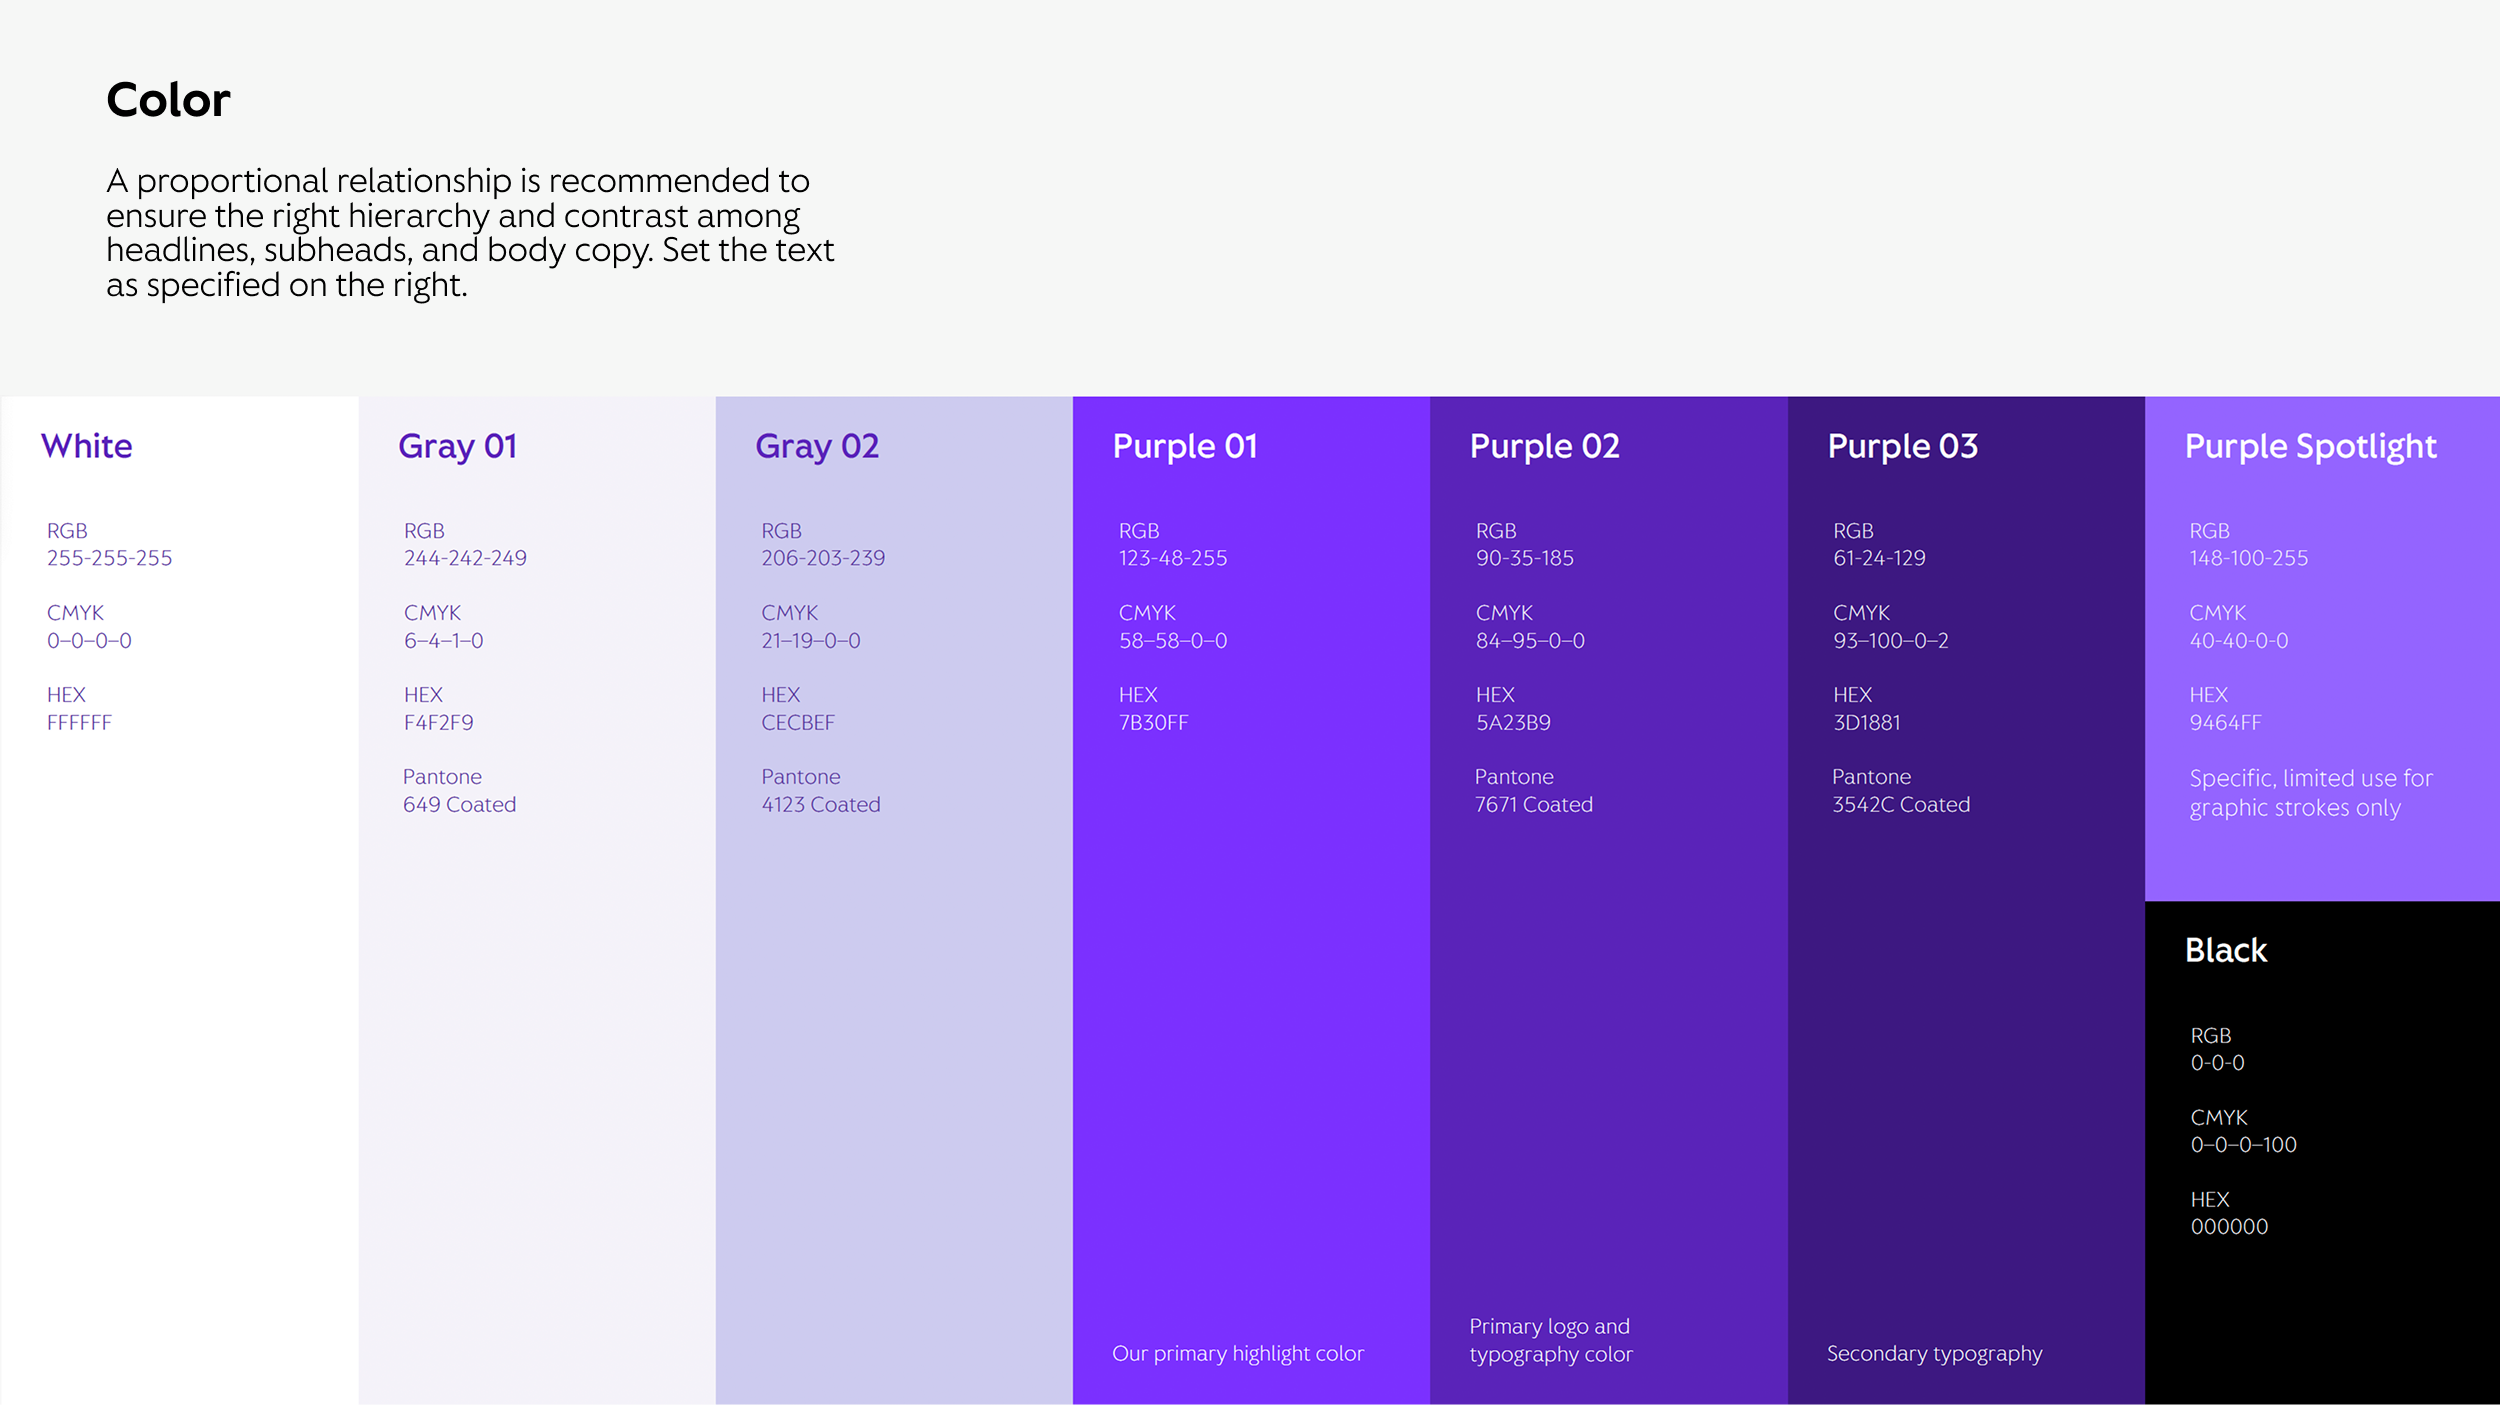This screenshot has width=2500, height=1405.
Task: Click HEX value 7B30FF
Action: point(1153,722)
